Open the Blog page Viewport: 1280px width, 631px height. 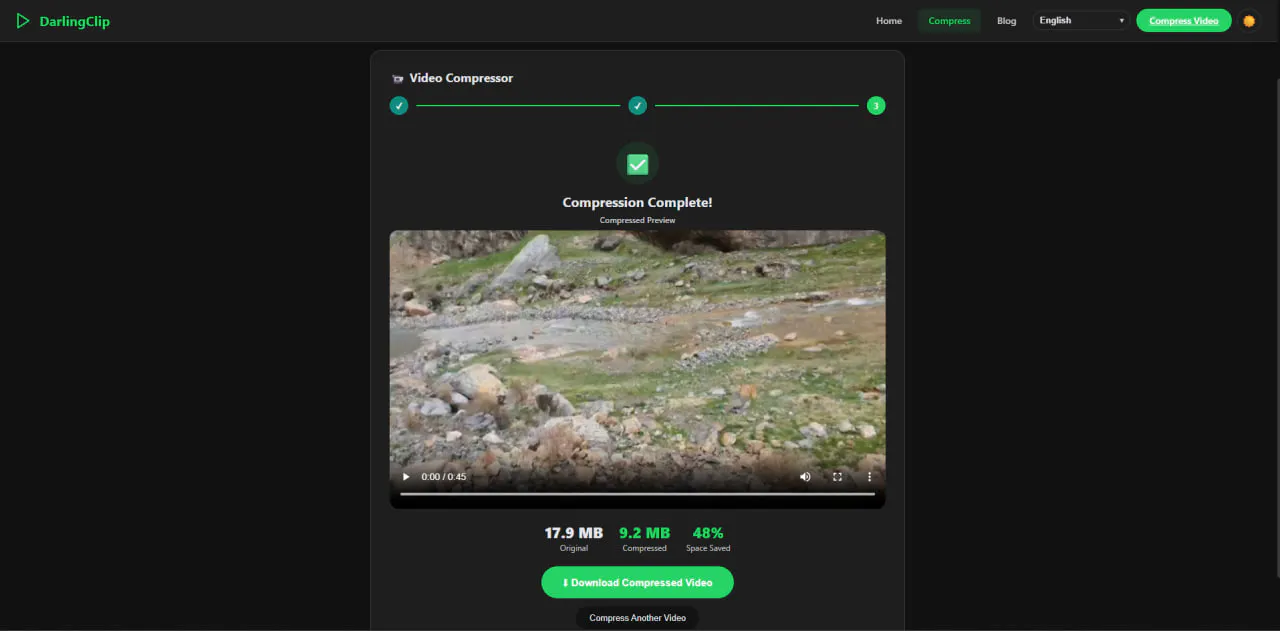[1006, 21]
